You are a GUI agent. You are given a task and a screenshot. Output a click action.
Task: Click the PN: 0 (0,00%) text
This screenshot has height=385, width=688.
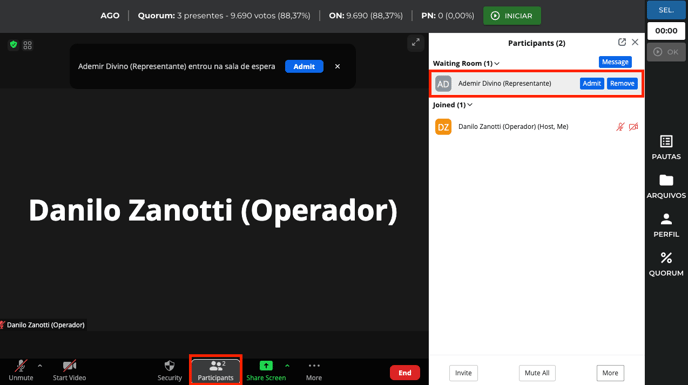(448, 16)
